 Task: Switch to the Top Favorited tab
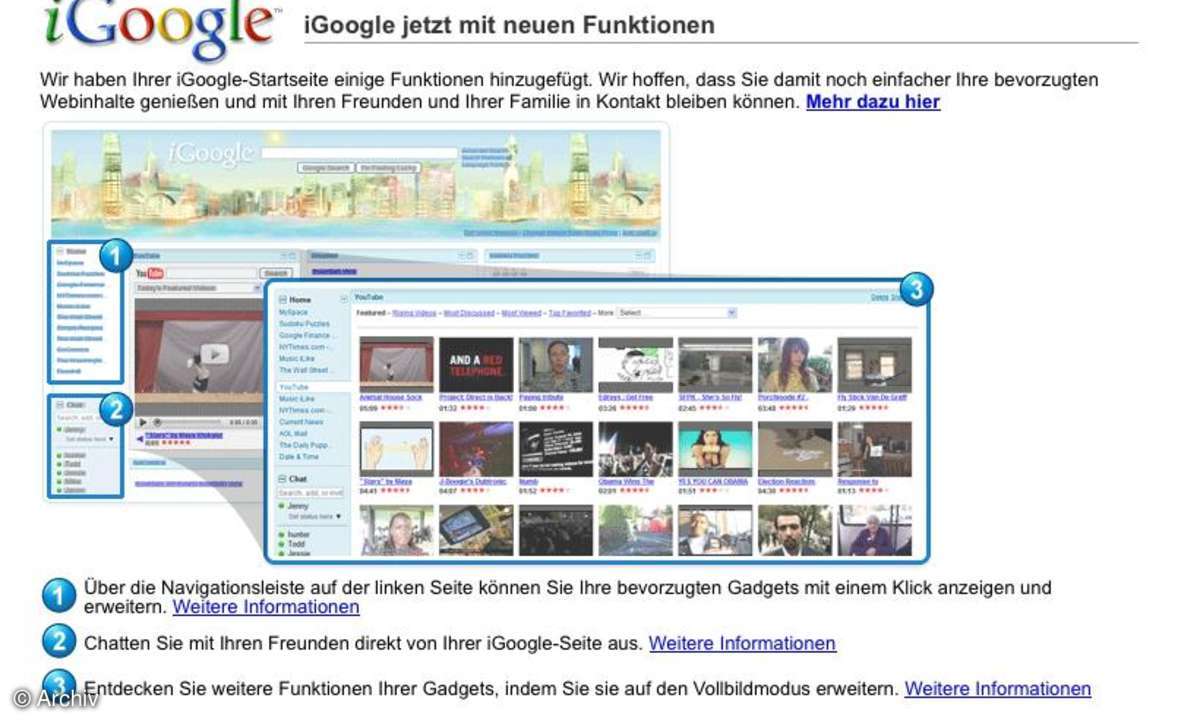569,313
